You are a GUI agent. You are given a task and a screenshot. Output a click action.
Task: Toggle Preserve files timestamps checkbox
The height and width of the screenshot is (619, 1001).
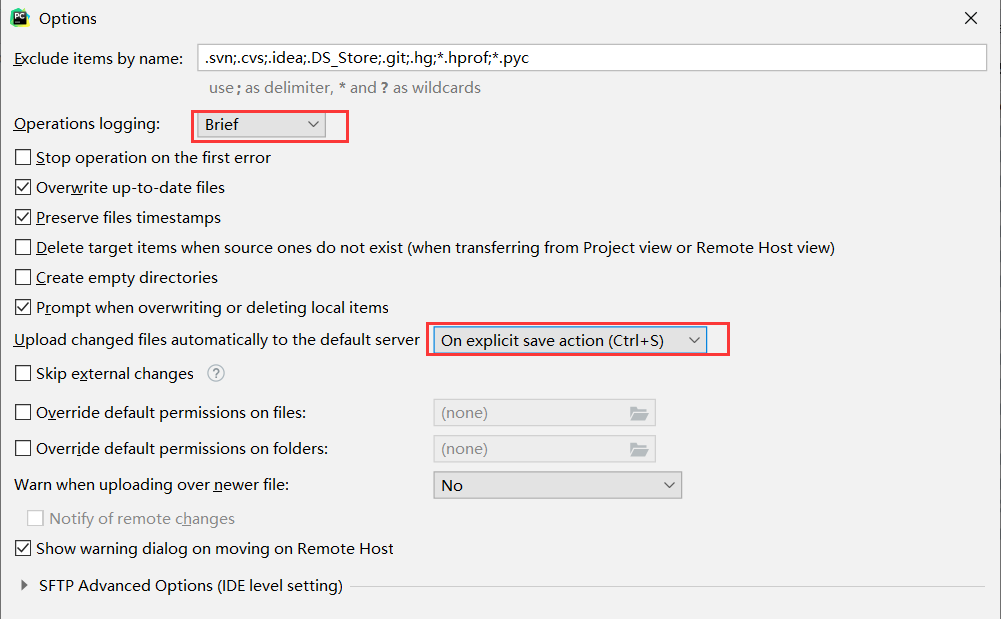tap(24, 218)
